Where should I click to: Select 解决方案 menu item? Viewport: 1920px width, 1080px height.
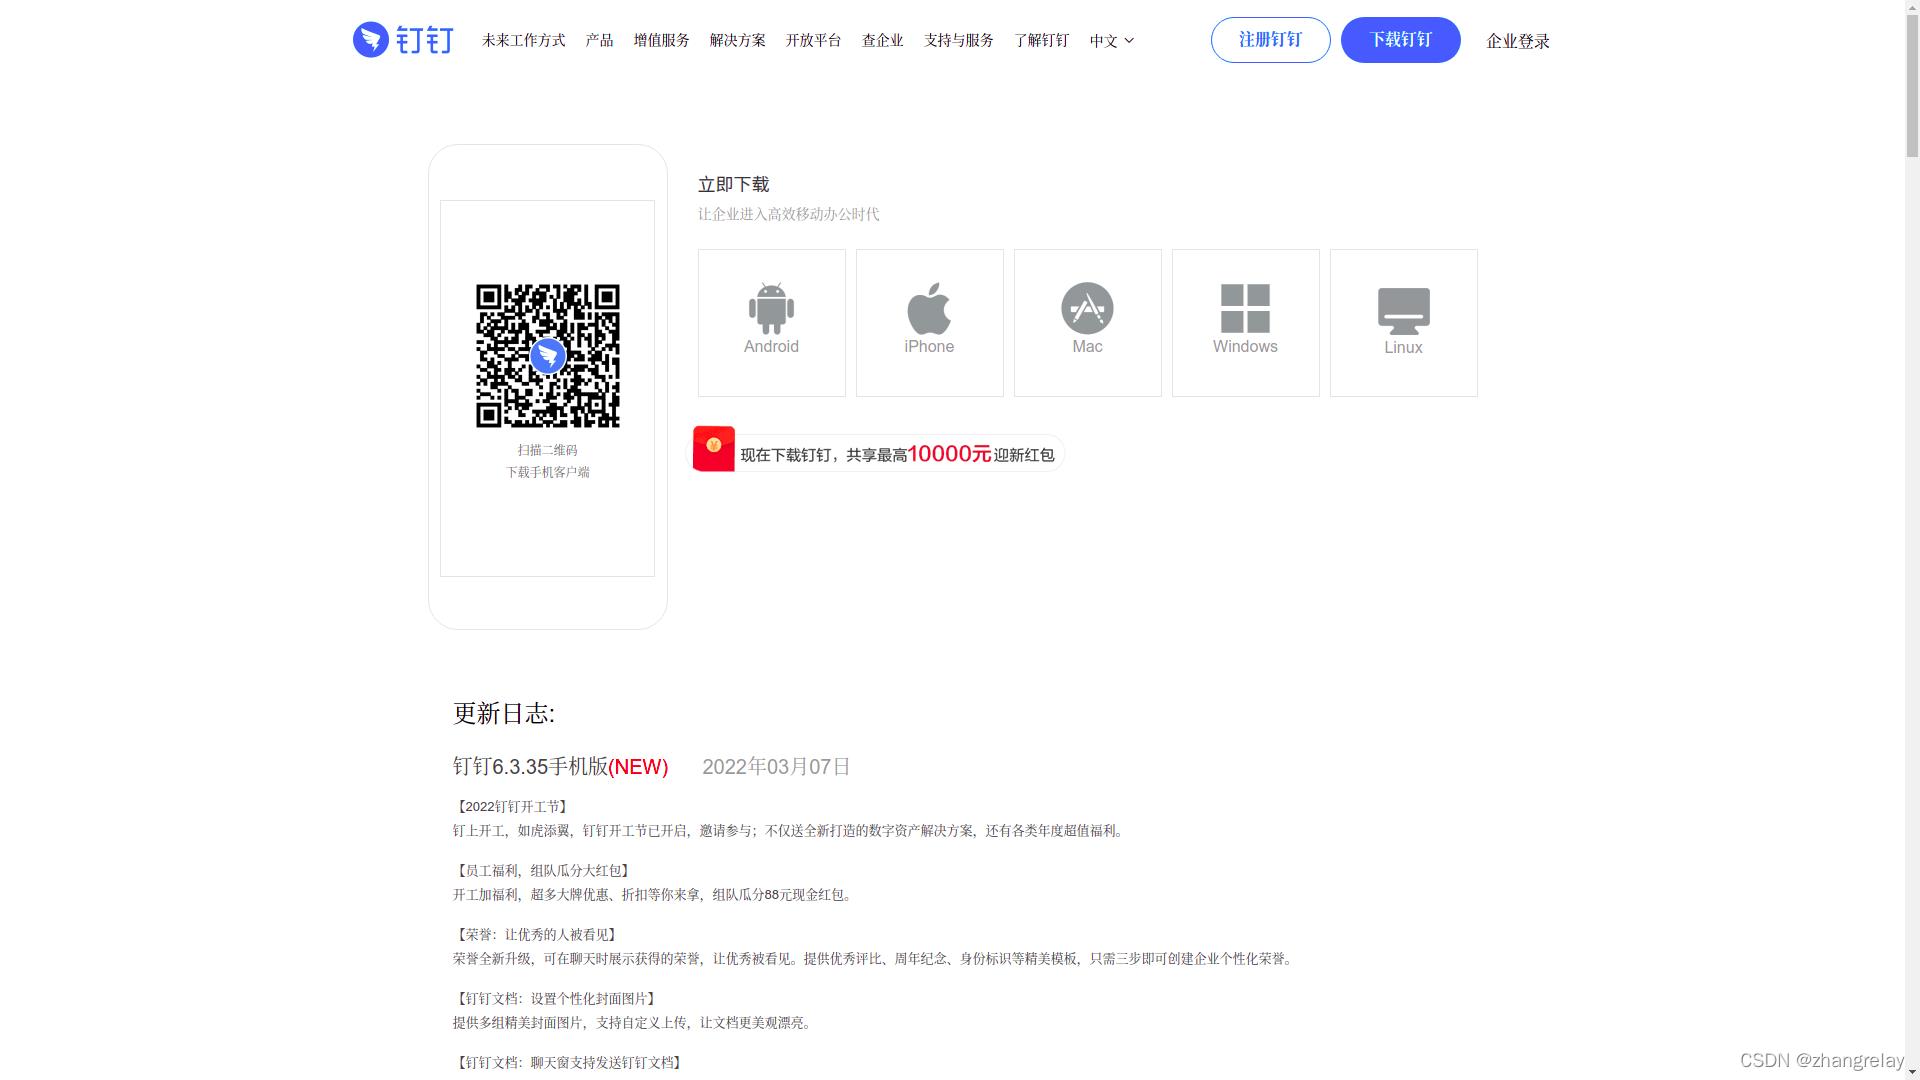click(x=737, y=40)
